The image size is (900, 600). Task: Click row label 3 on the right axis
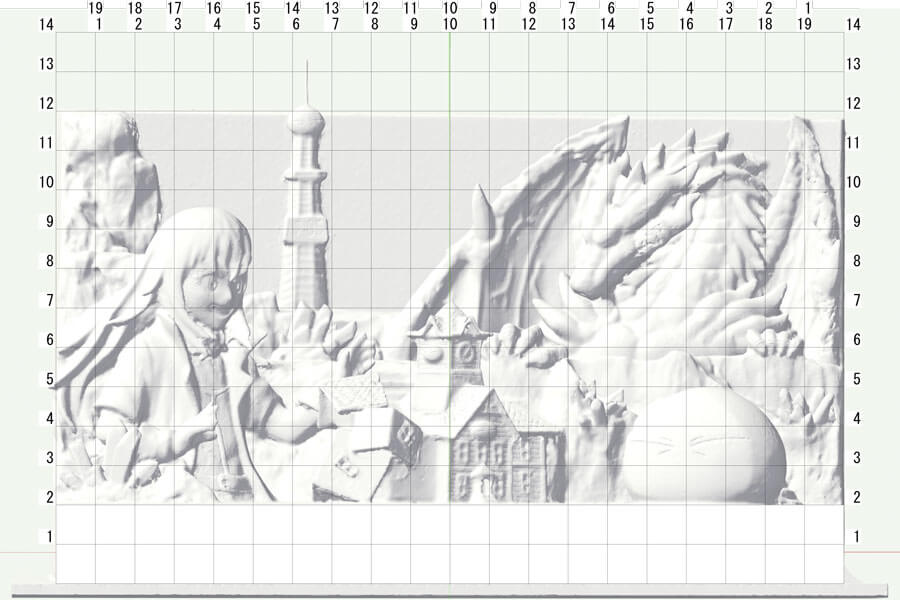tap(857, 458)
